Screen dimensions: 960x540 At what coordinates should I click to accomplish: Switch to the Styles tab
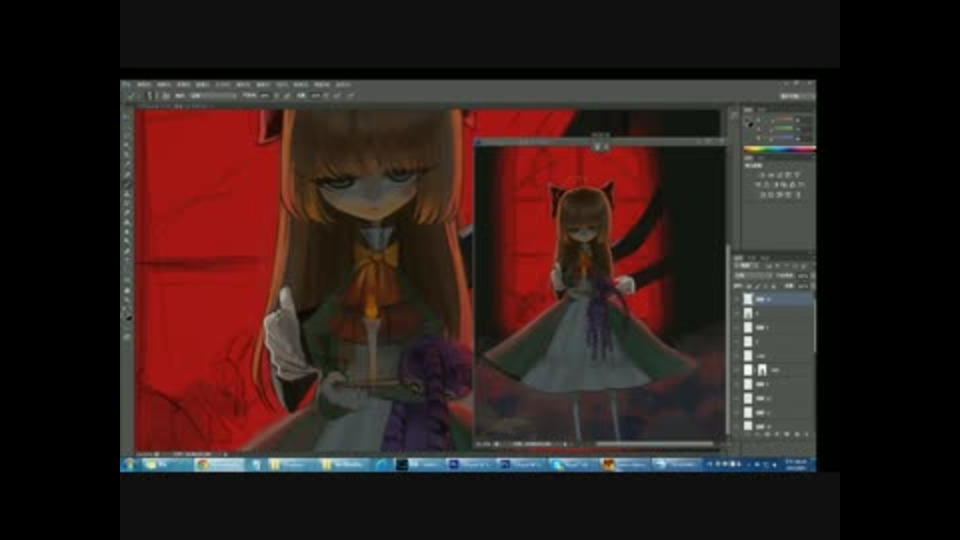coord(760,158)
